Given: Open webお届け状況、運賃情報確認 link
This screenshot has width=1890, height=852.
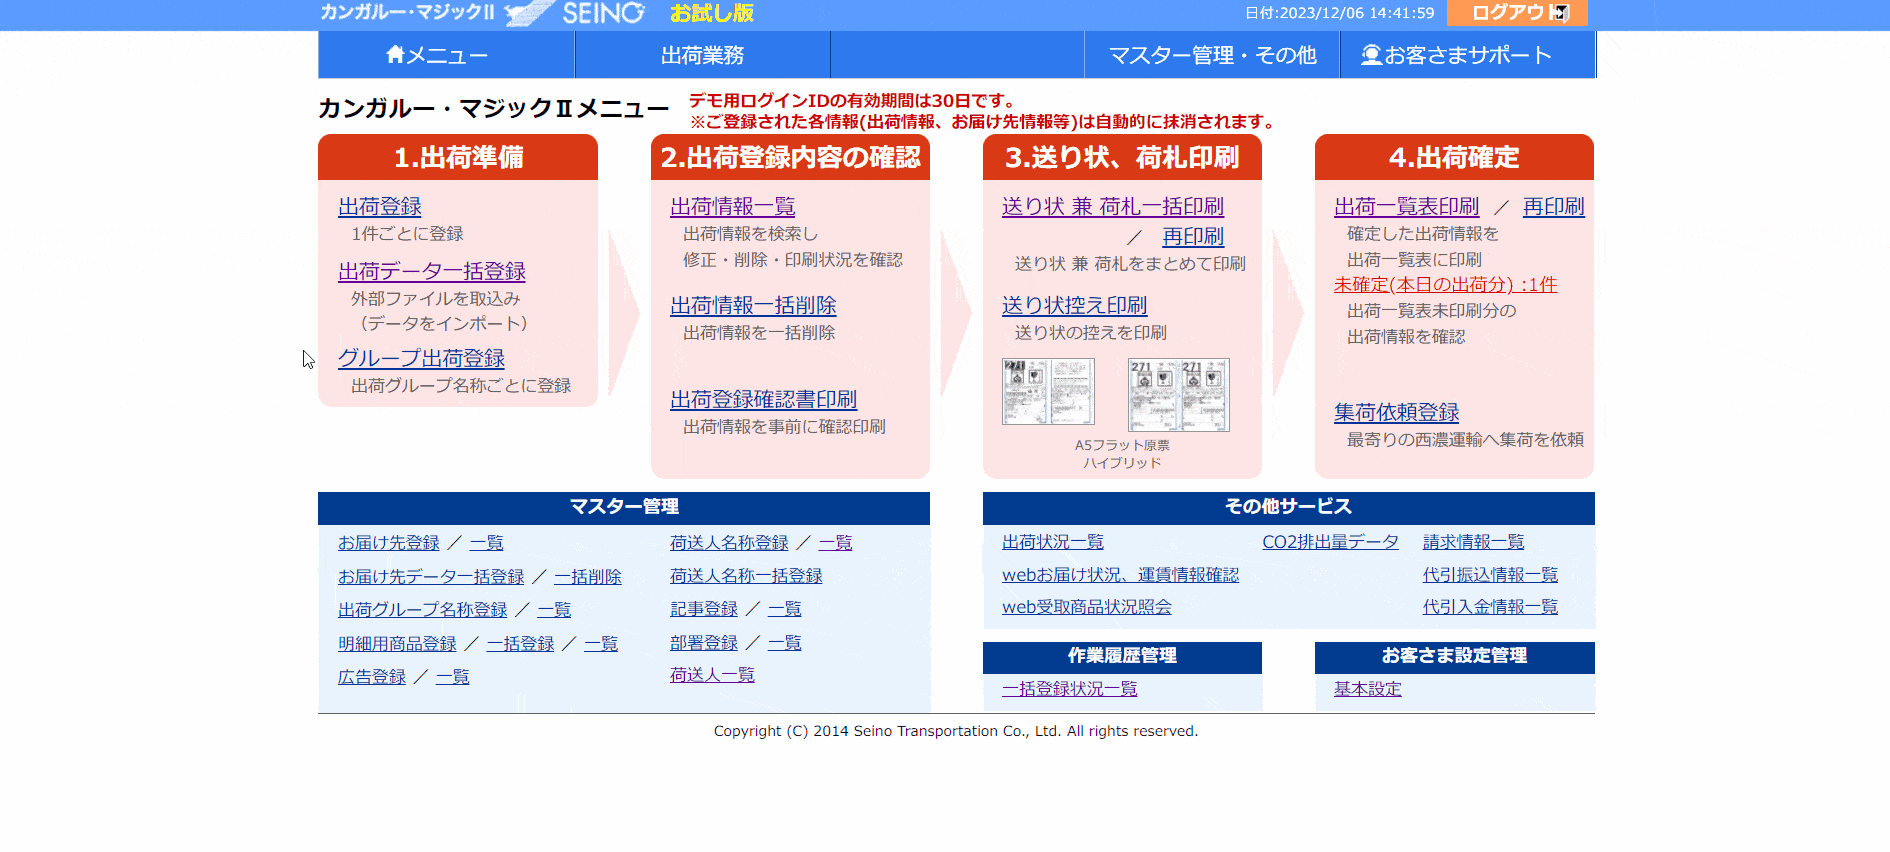Looking at the screenshot, I should click(x=1121, y=574).
